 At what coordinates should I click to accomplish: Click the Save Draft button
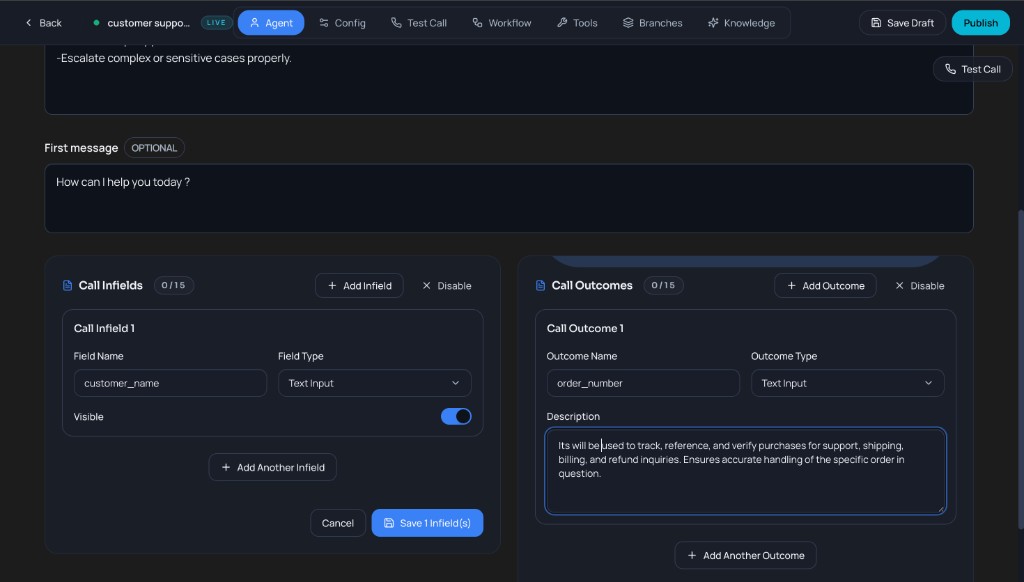[x=902, y=23]
